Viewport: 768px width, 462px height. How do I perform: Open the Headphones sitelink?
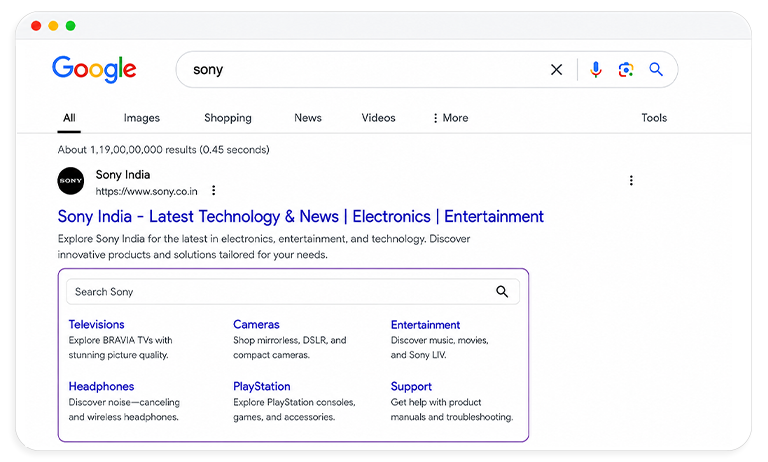pos(101,386)
